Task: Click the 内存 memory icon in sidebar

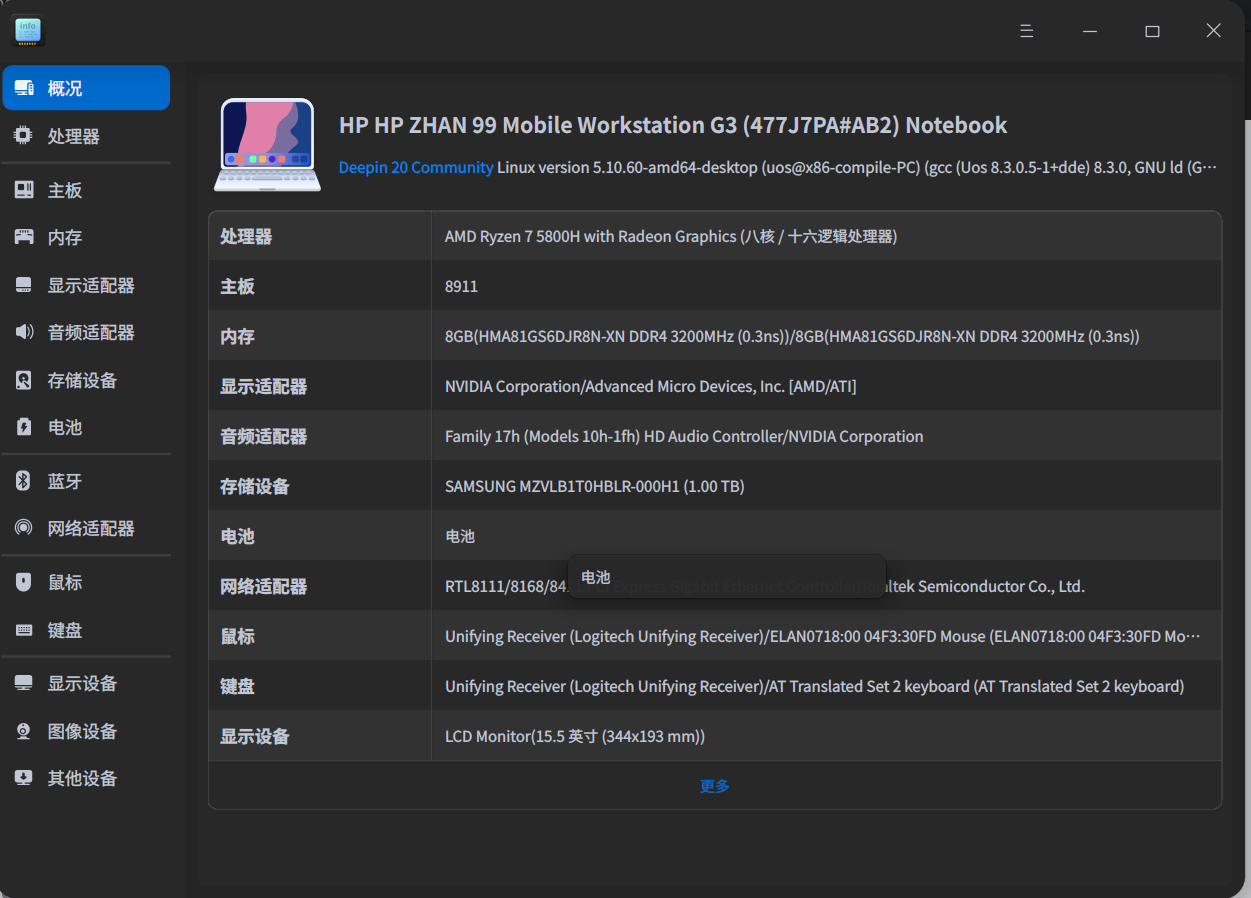Action: (24, 237)
